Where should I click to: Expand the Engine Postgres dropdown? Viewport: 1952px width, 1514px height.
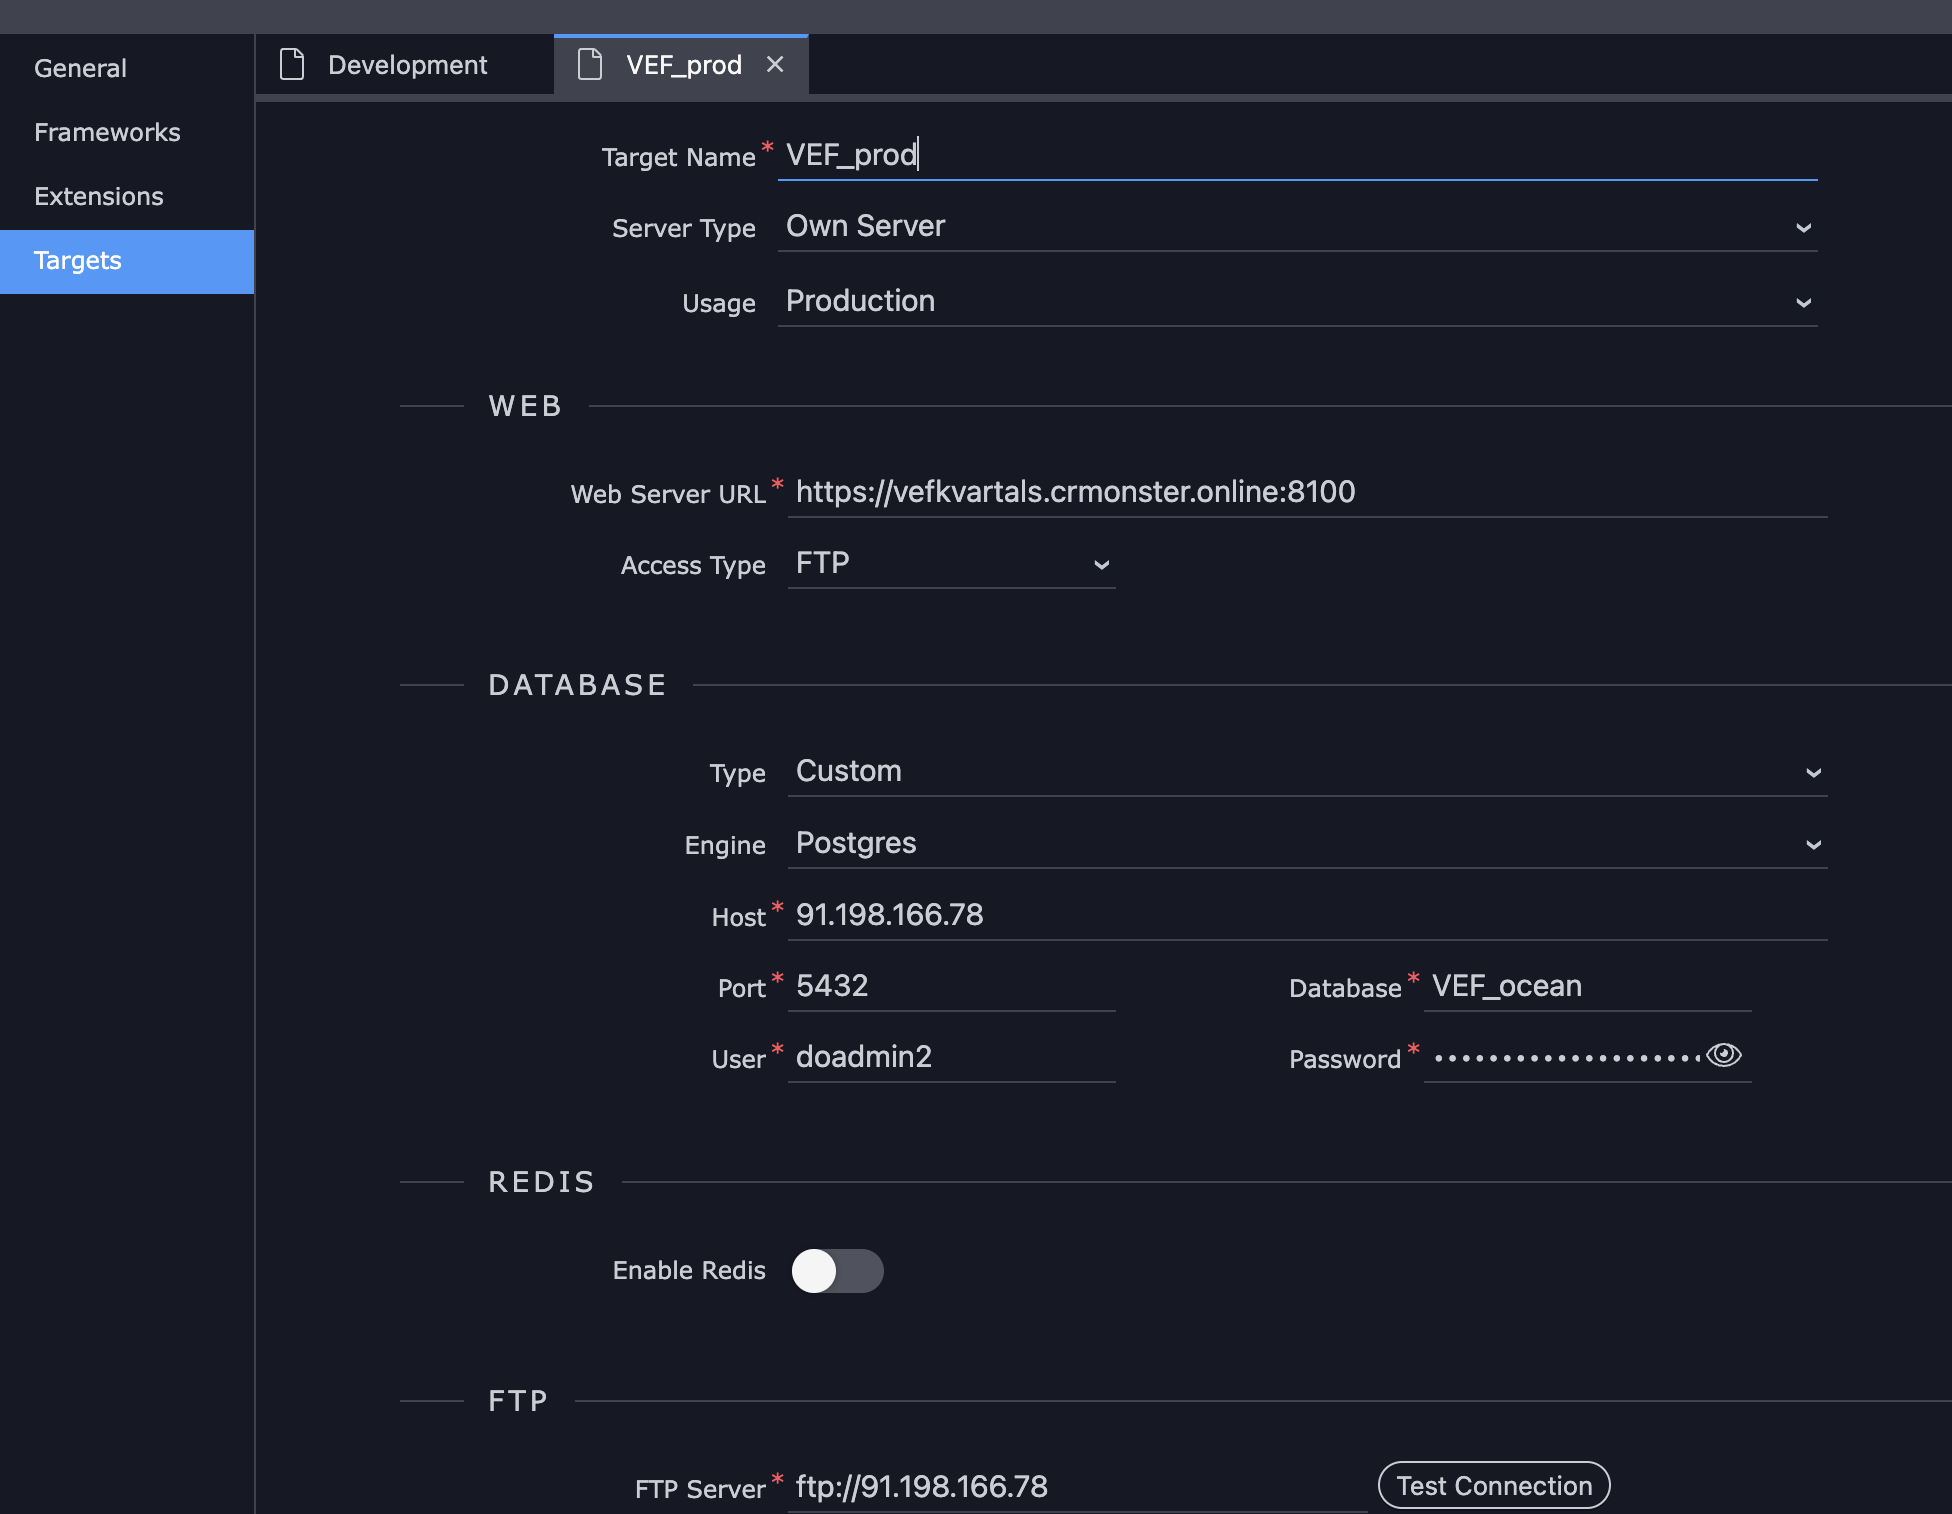coord(1308,844)
